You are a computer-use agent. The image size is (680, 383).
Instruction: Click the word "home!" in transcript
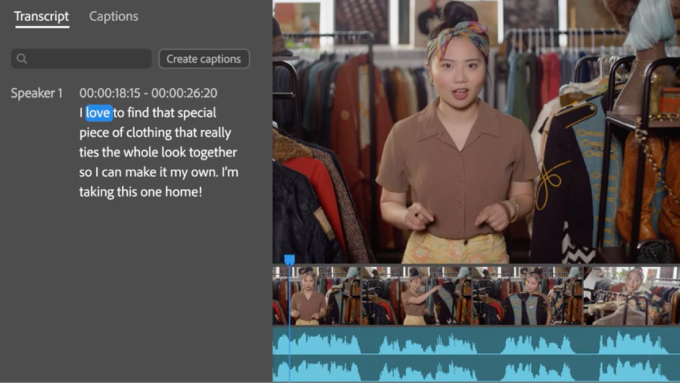[183, 192]
